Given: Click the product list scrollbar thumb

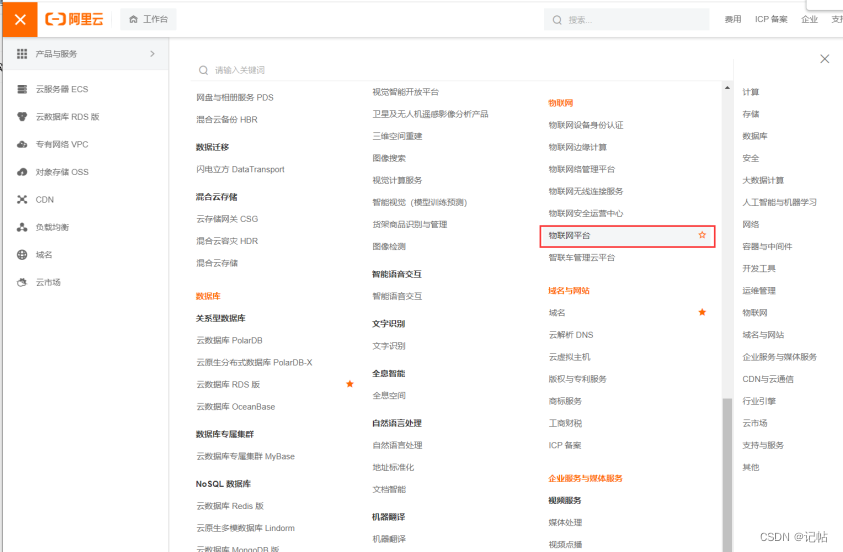Looking at the screenshot, I should click(727, 475).
